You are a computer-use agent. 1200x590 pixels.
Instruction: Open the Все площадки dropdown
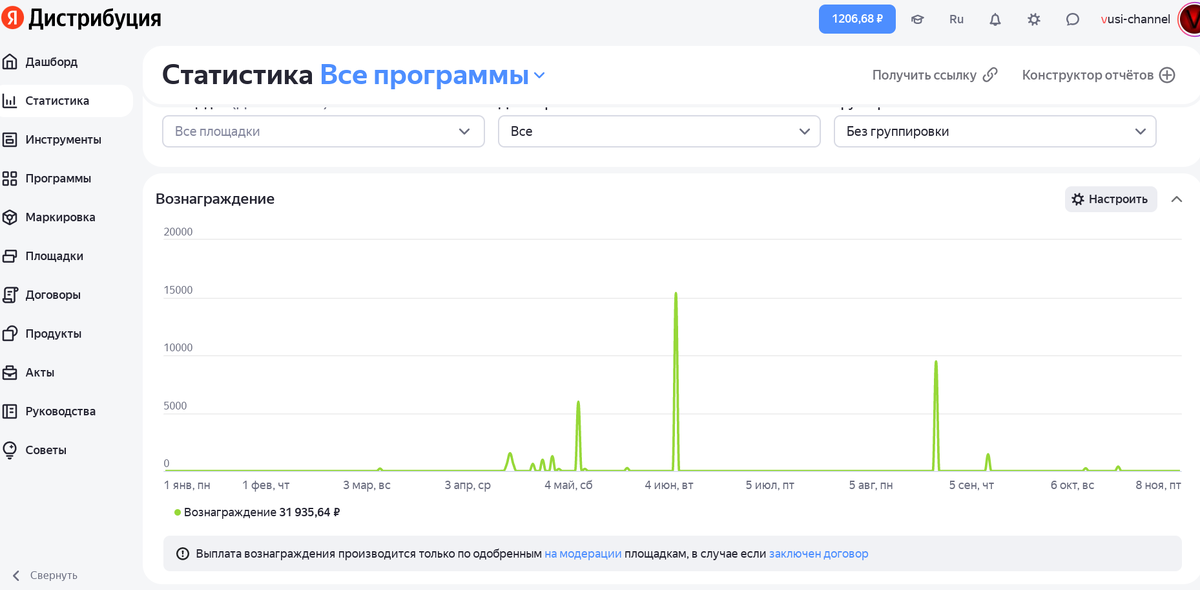coord(322,131)
